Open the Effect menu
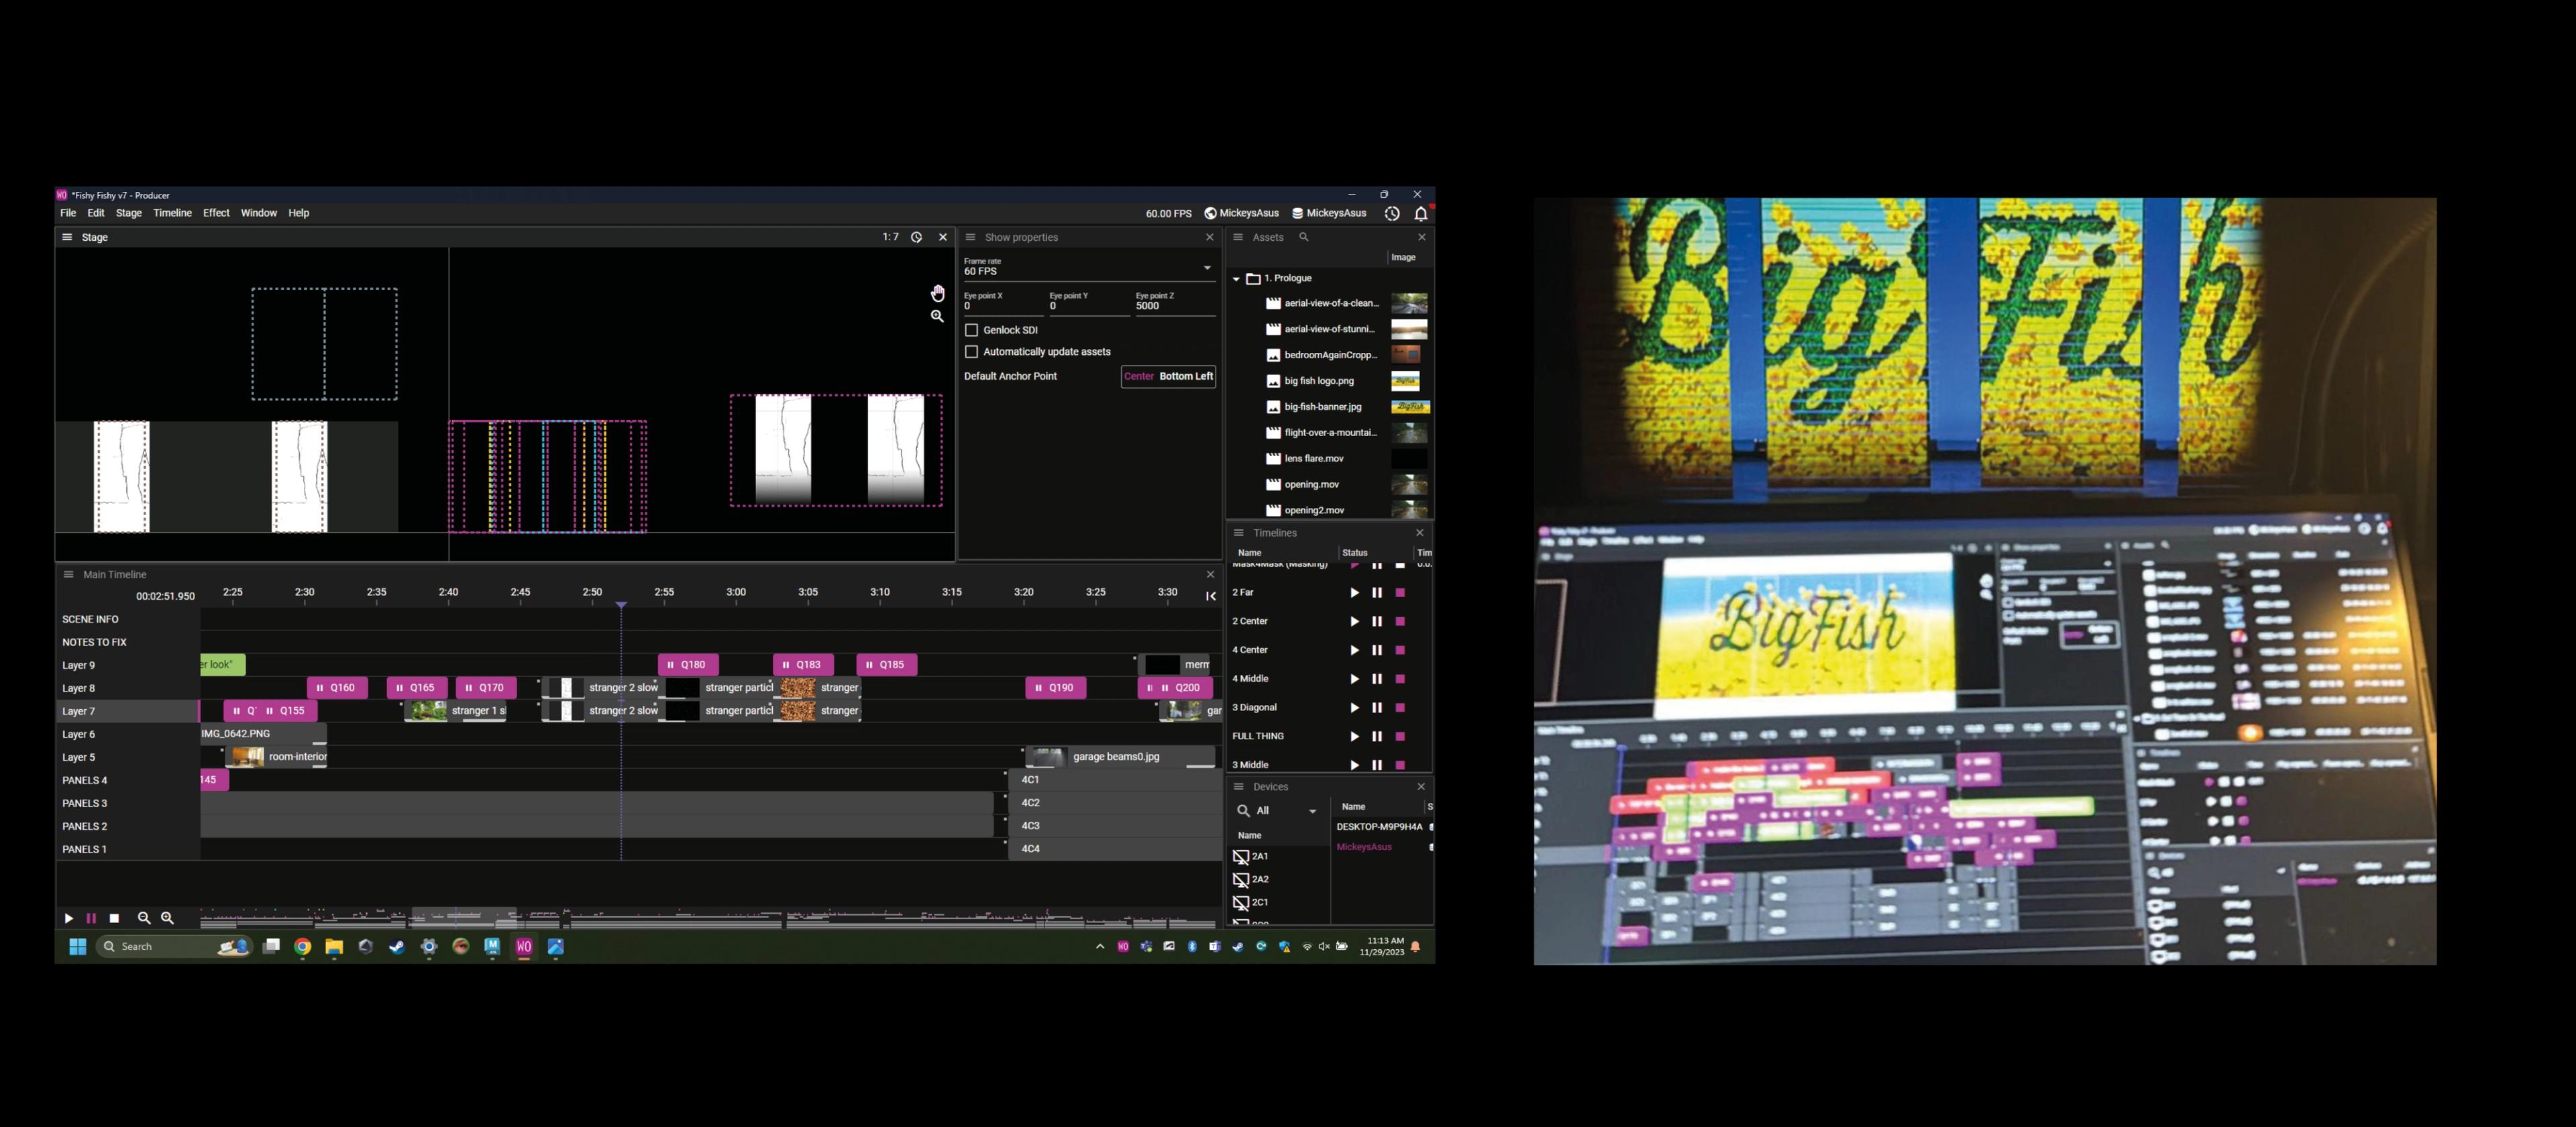Screen dimensions: 2576x1127 216,213
